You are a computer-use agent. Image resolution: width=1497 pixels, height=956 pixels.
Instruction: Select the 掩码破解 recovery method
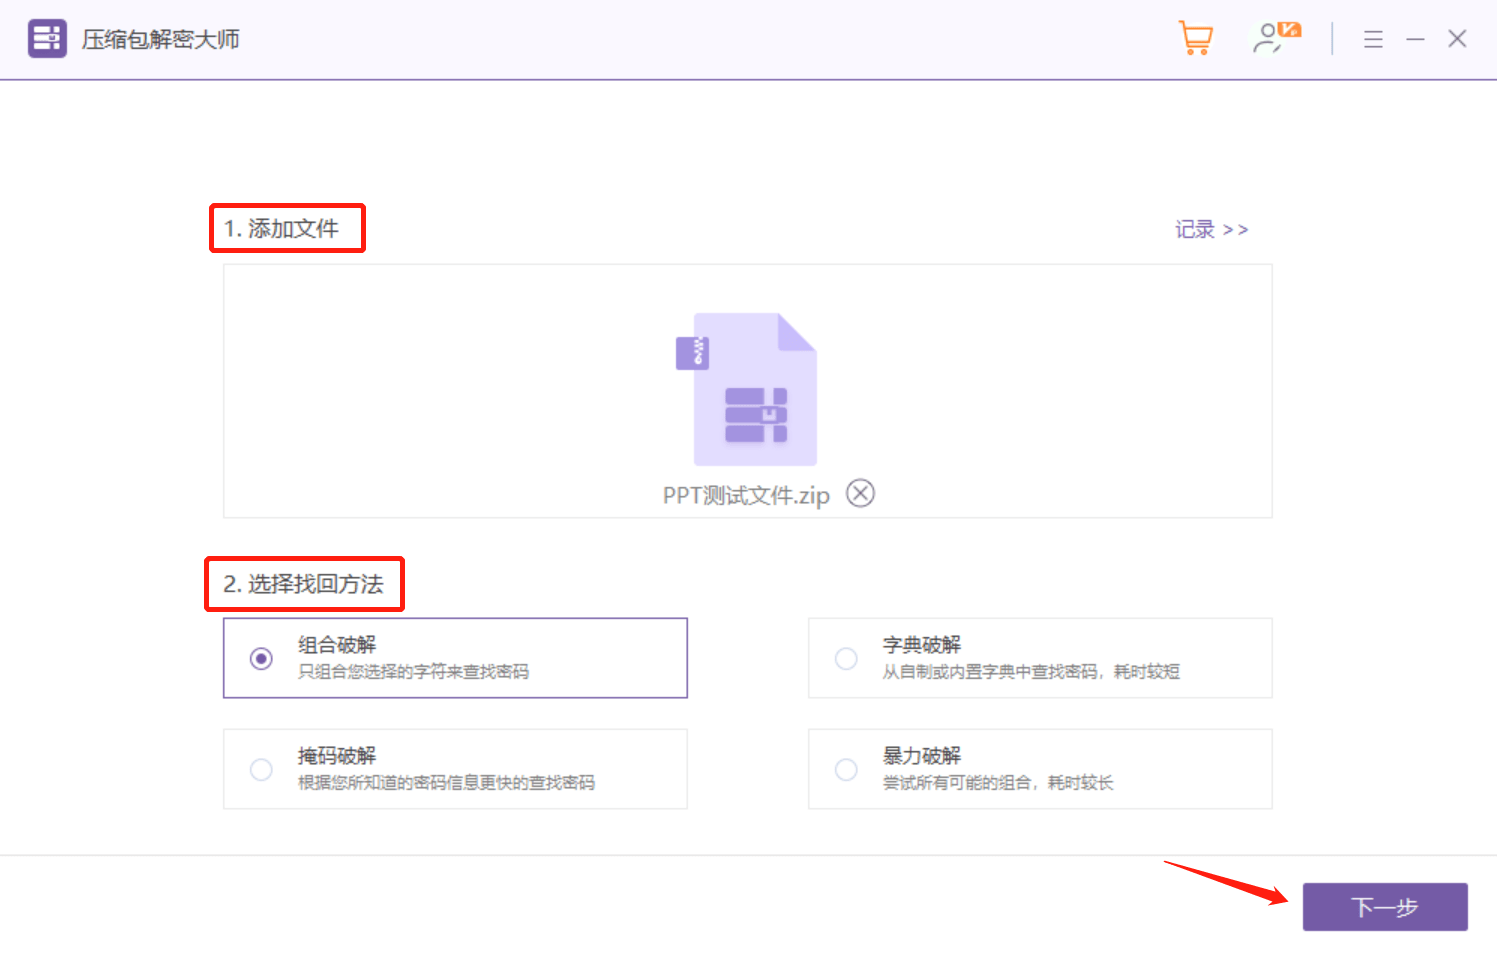click(262, 769)
